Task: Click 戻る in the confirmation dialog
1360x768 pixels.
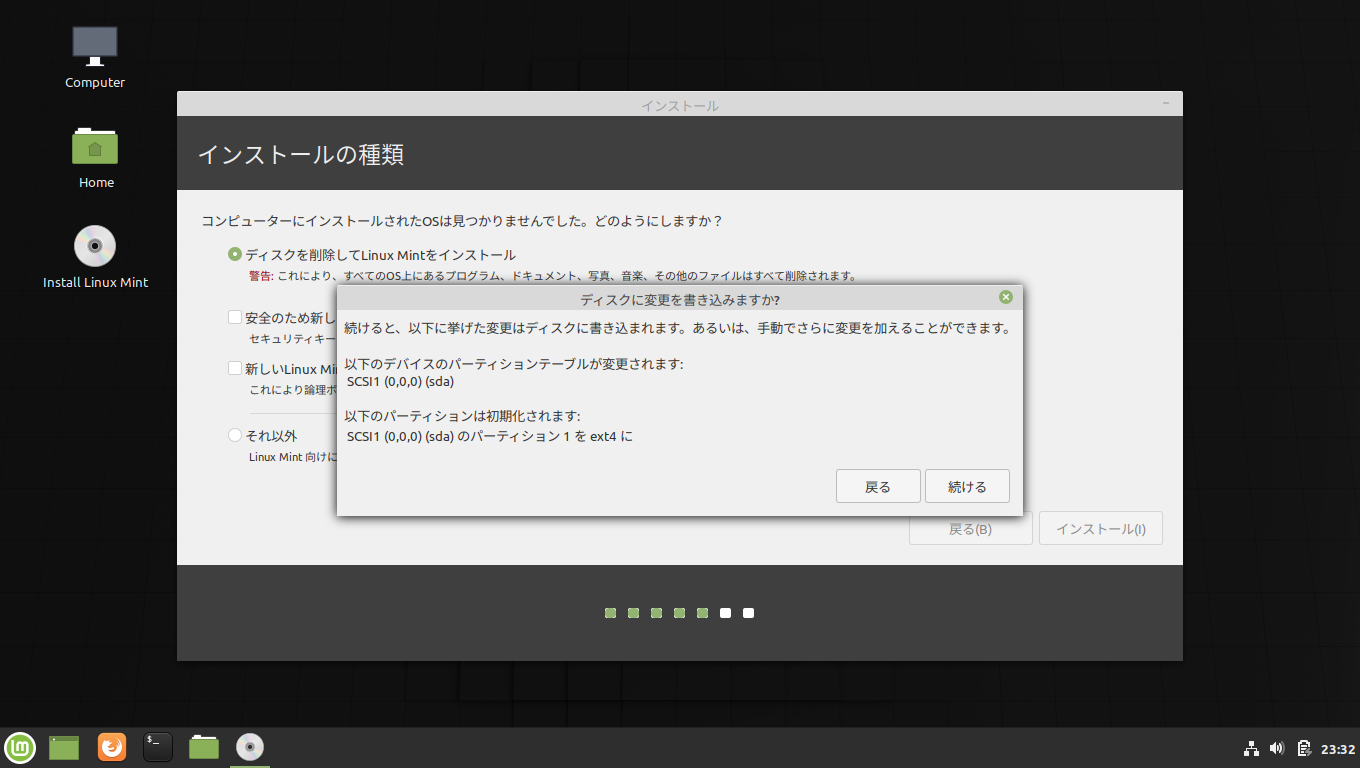Action: pos(878,486)
